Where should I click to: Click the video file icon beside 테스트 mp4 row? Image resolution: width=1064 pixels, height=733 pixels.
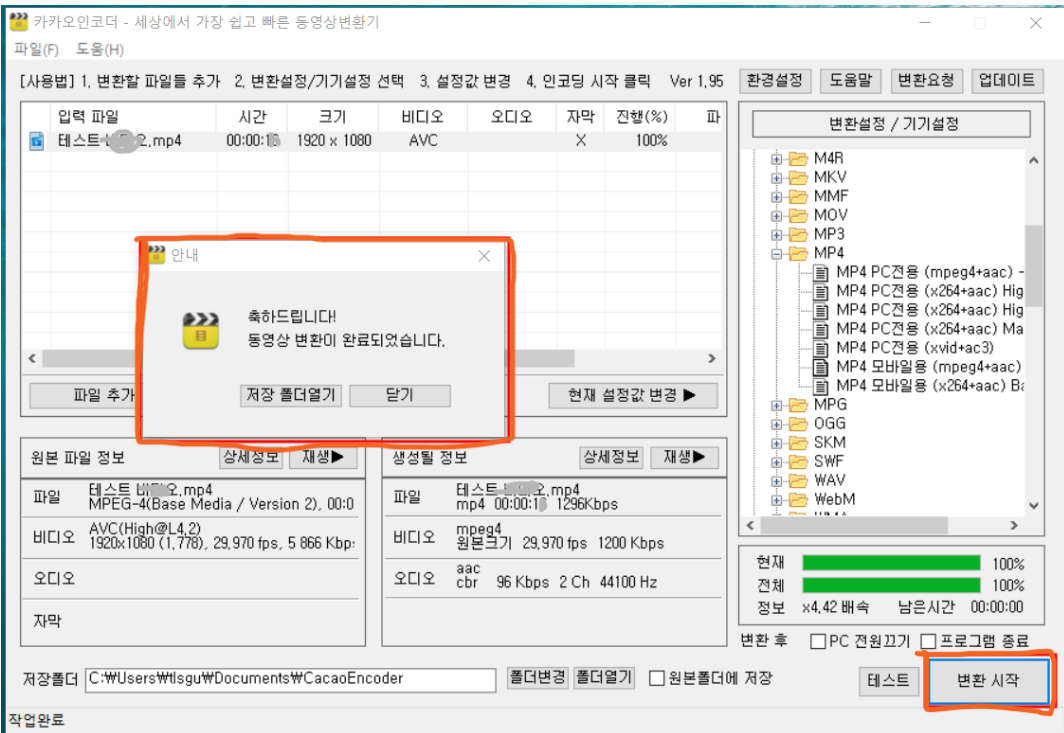click(38, 141)
